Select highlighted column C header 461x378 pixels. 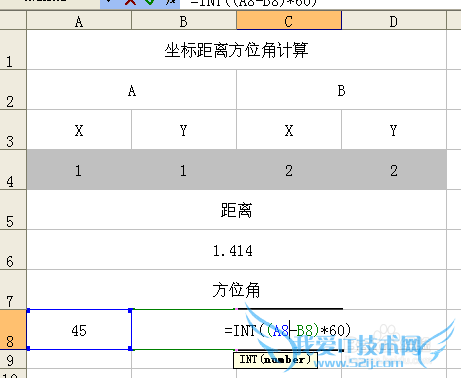(x=289, y=21)
